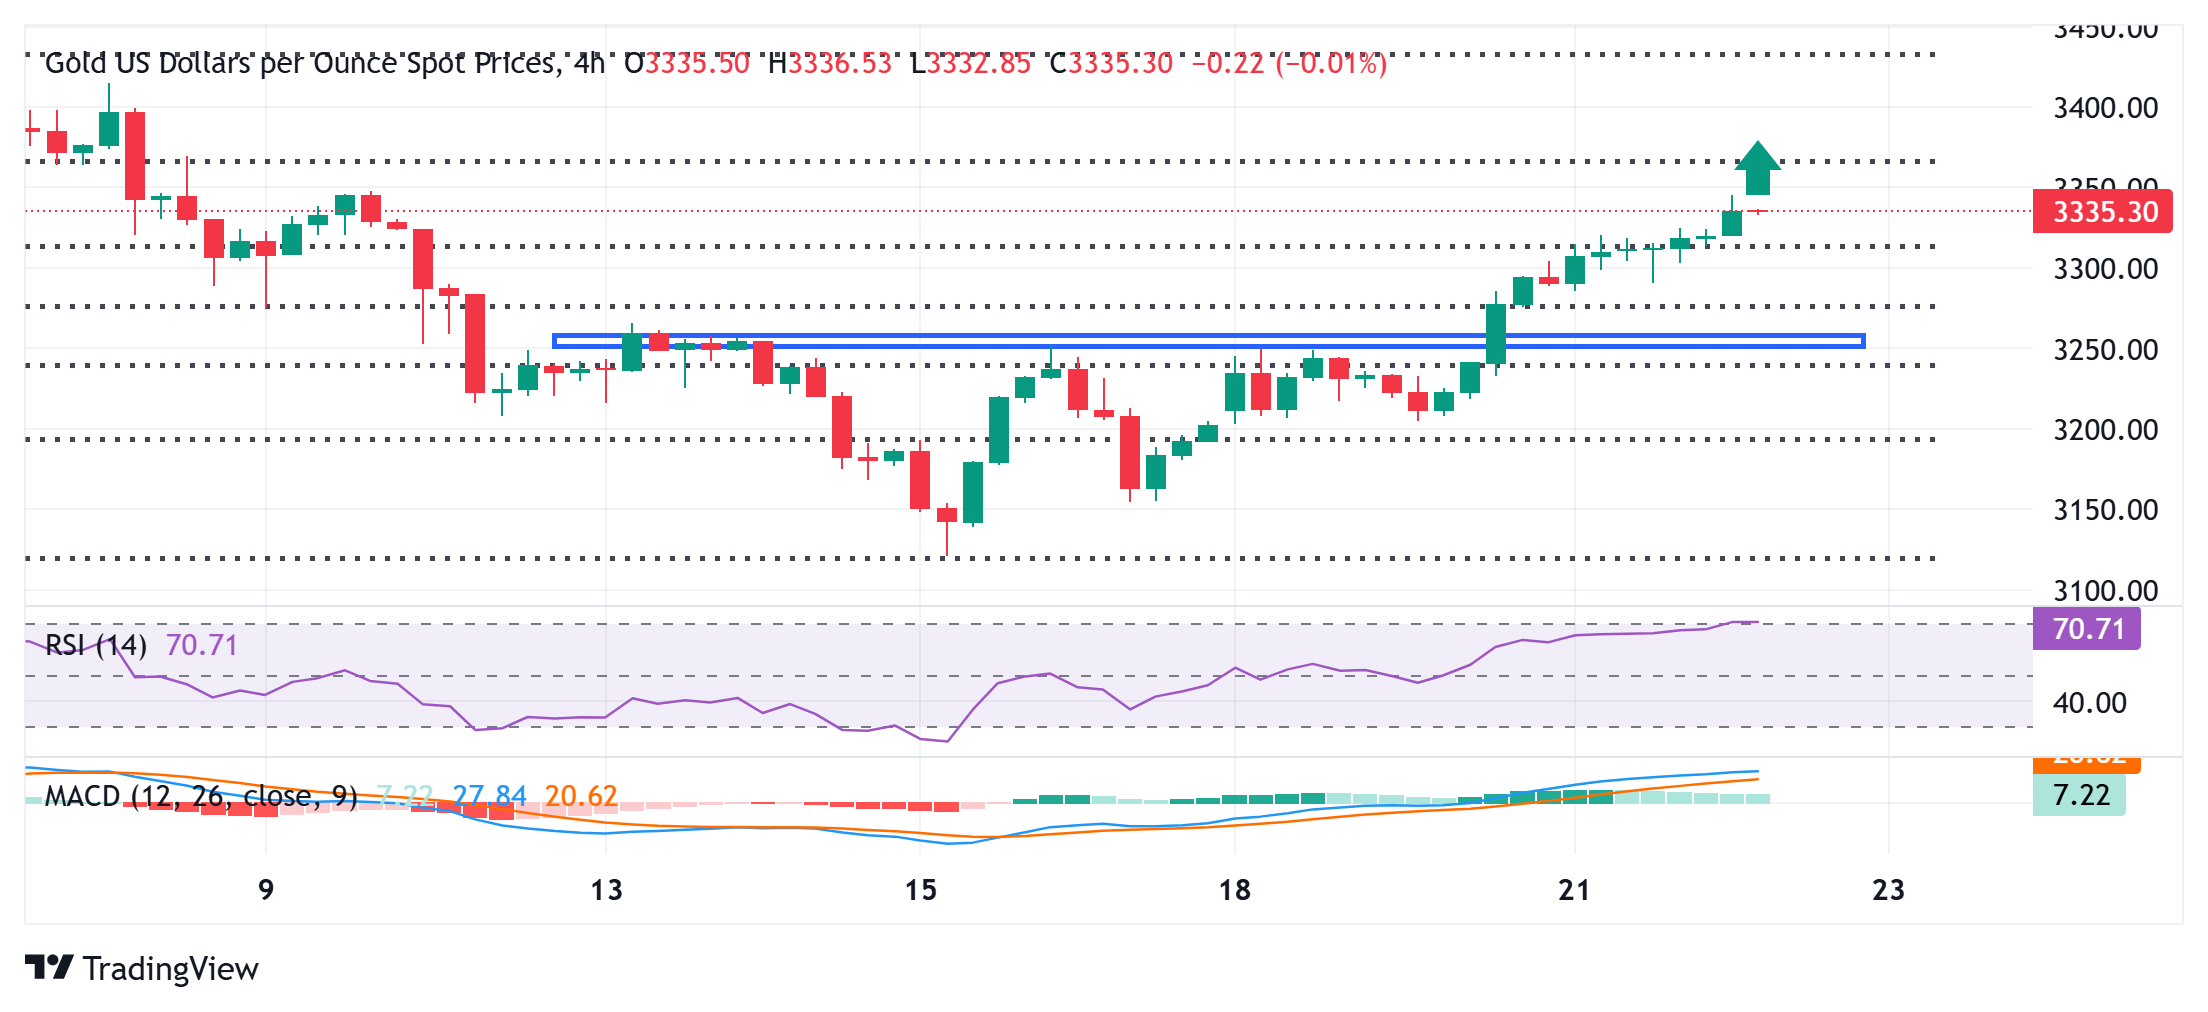Click the closing price value C3335.30
2208x1012 pixels.
1110,64
